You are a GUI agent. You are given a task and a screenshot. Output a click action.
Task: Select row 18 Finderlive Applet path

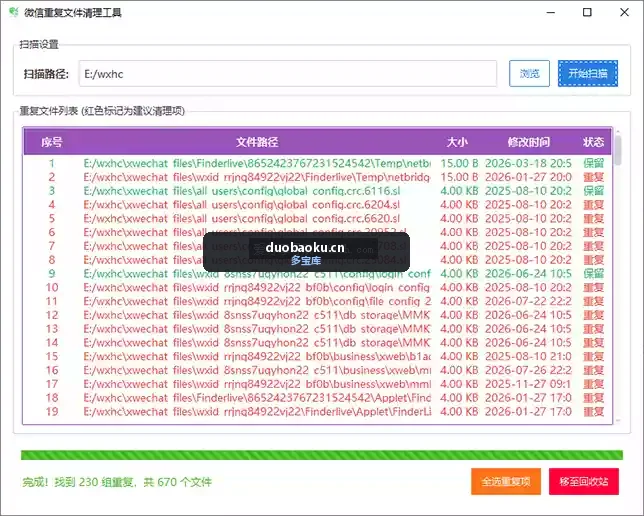317,398
